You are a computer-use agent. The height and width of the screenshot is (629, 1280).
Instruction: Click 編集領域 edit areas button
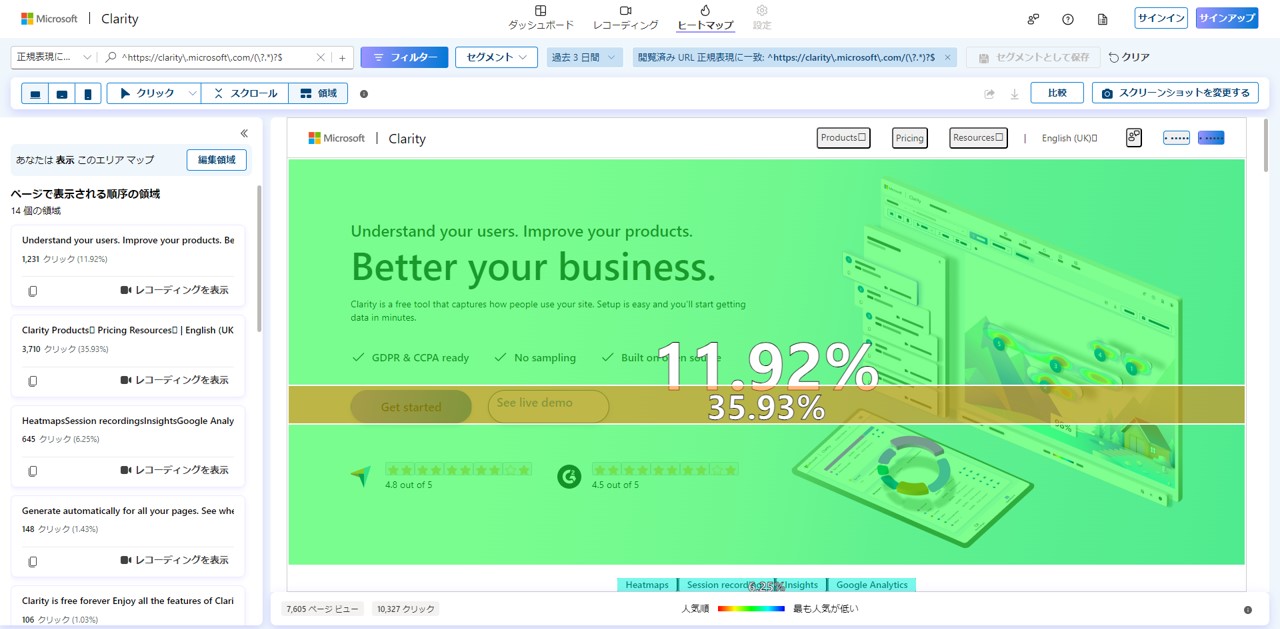click(x=217, y=160)
